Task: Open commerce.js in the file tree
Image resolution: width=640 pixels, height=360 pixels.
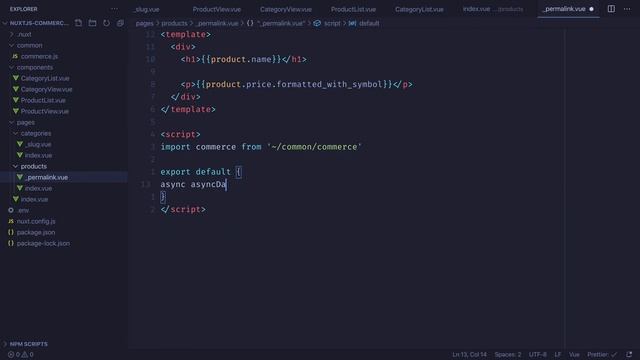Action: tap(39, 56)
